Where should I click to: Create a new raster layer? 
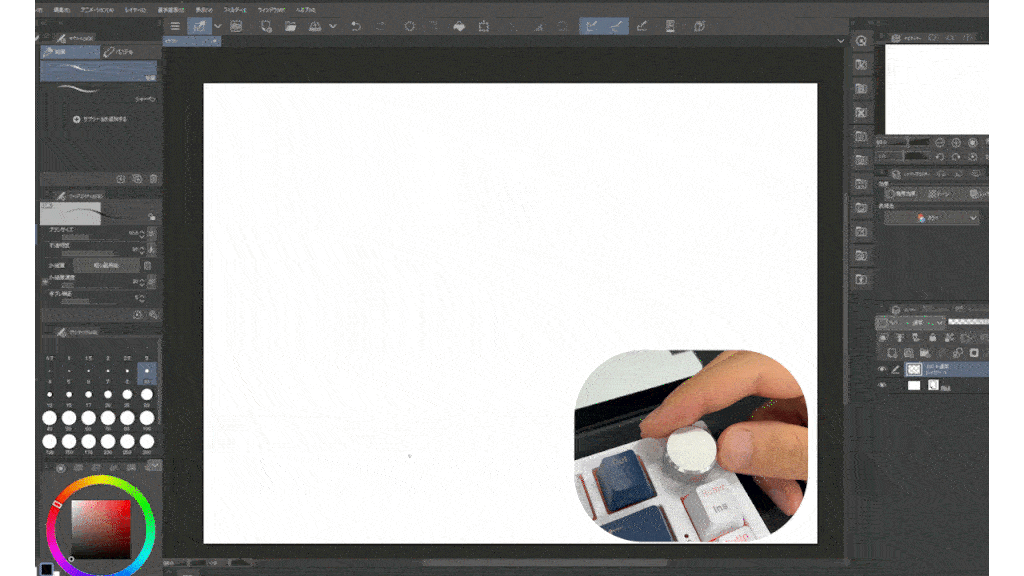click(892, 353)
